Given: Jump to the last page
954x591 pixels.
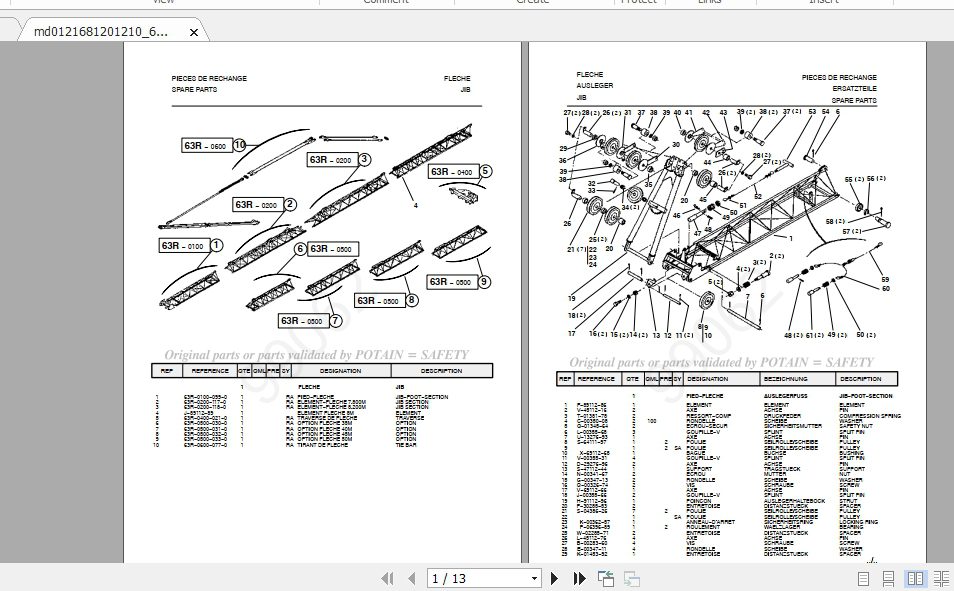Looking at the screenshot, I should [x=578, y=578].
